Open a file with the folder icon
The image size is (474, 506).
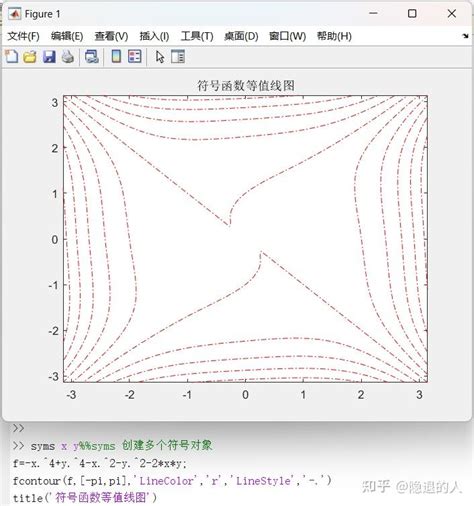tap(30, 57)
